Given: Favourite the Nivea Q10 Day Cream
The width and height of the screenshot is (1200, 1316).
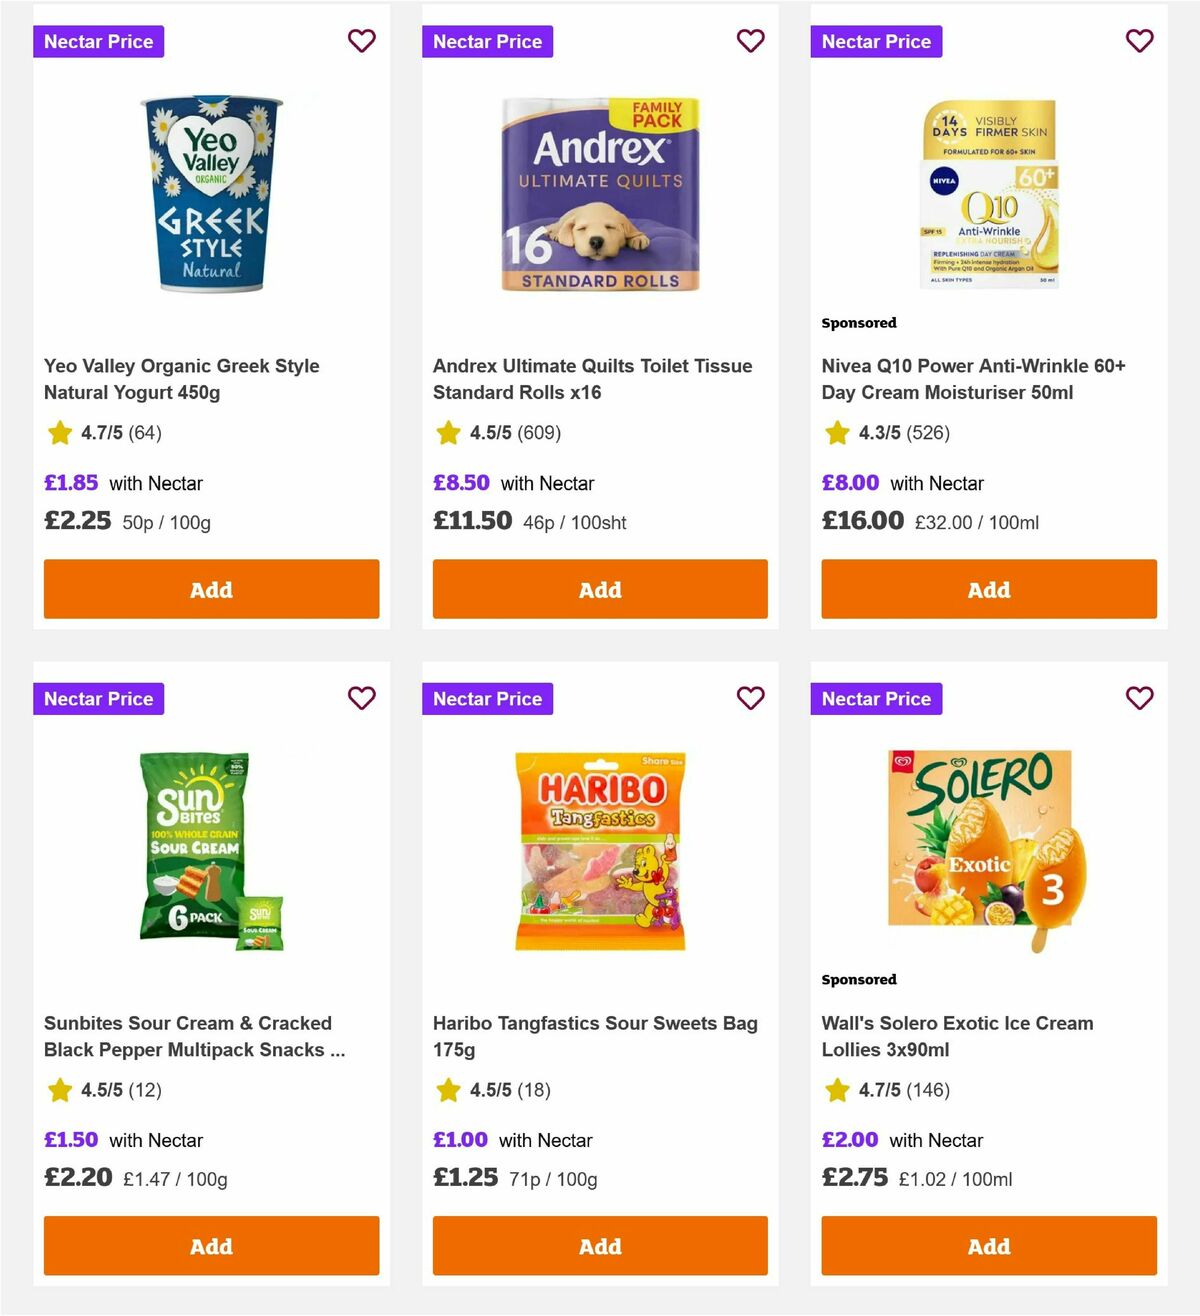Looking at the screenshot, I should click(1139, 41).
